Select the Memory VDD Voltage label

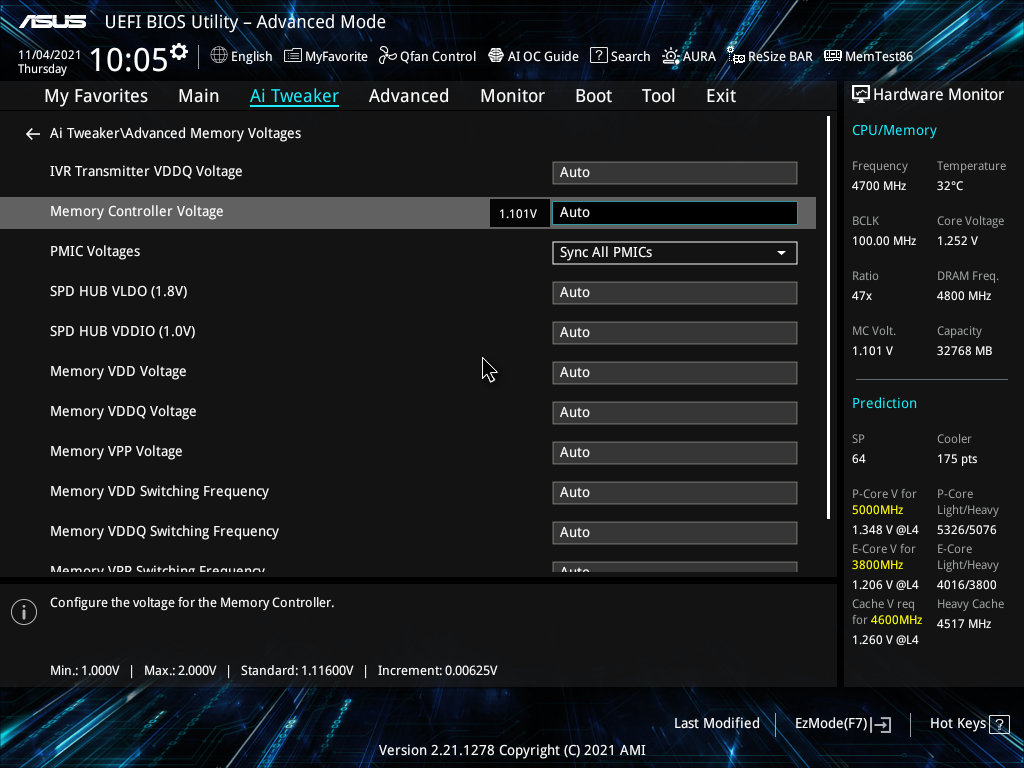point(118,371)
